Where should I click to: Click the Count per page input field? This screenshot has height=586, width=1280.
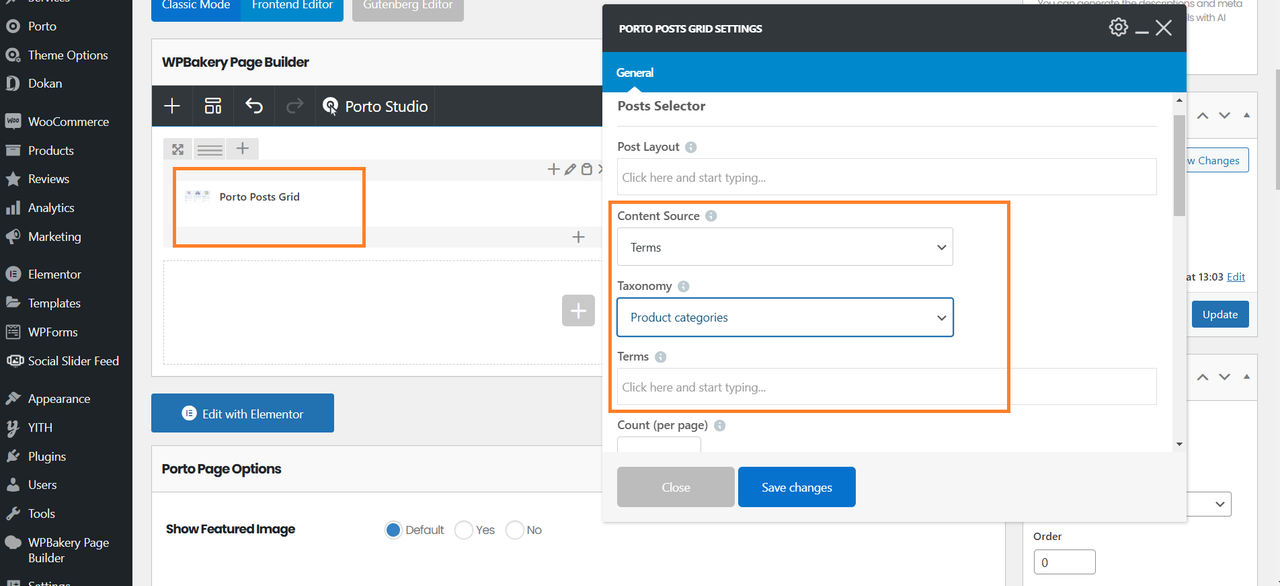coord(659,445)
